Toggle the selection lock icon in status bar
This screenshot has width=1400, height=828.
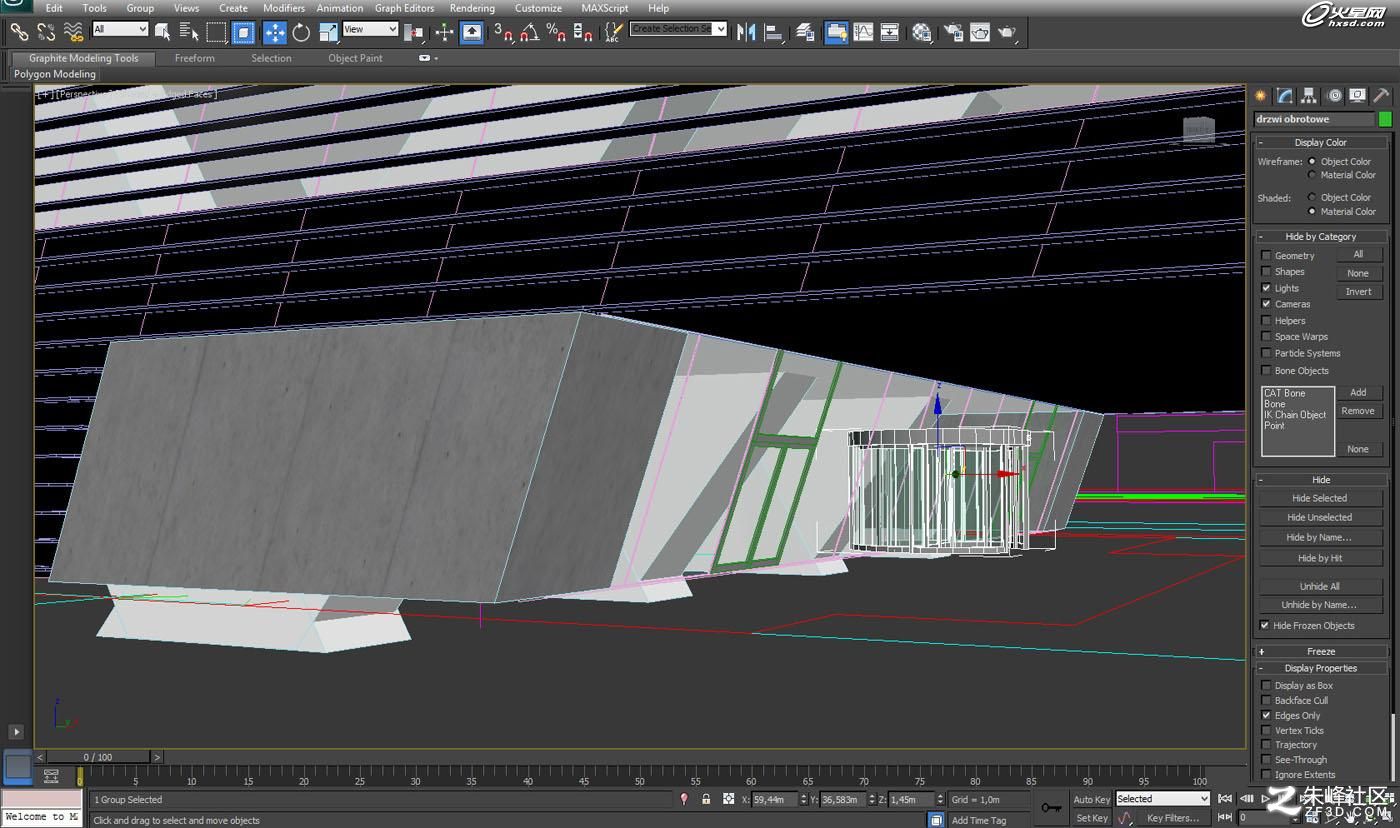(x=706, y=799)
